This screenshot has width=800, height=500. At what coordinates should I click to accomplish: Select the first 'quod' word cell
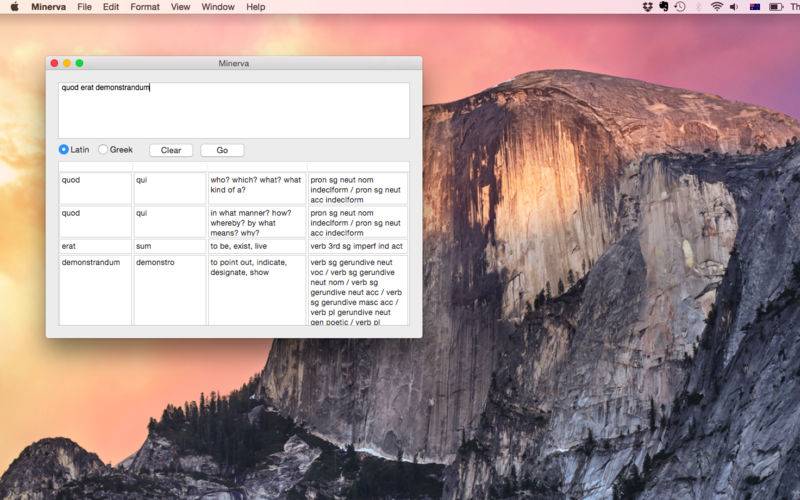[x=95, y=188]
